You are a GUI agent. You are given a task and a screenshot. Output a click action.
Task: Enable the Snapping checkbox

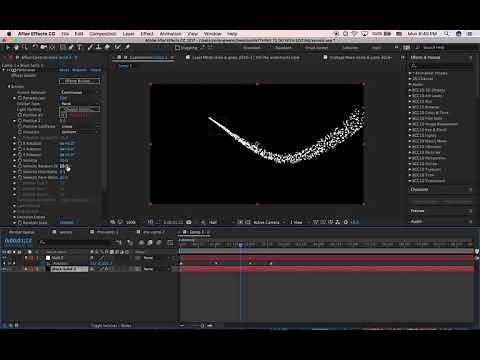pyautogui.click(x=178, y=48)
